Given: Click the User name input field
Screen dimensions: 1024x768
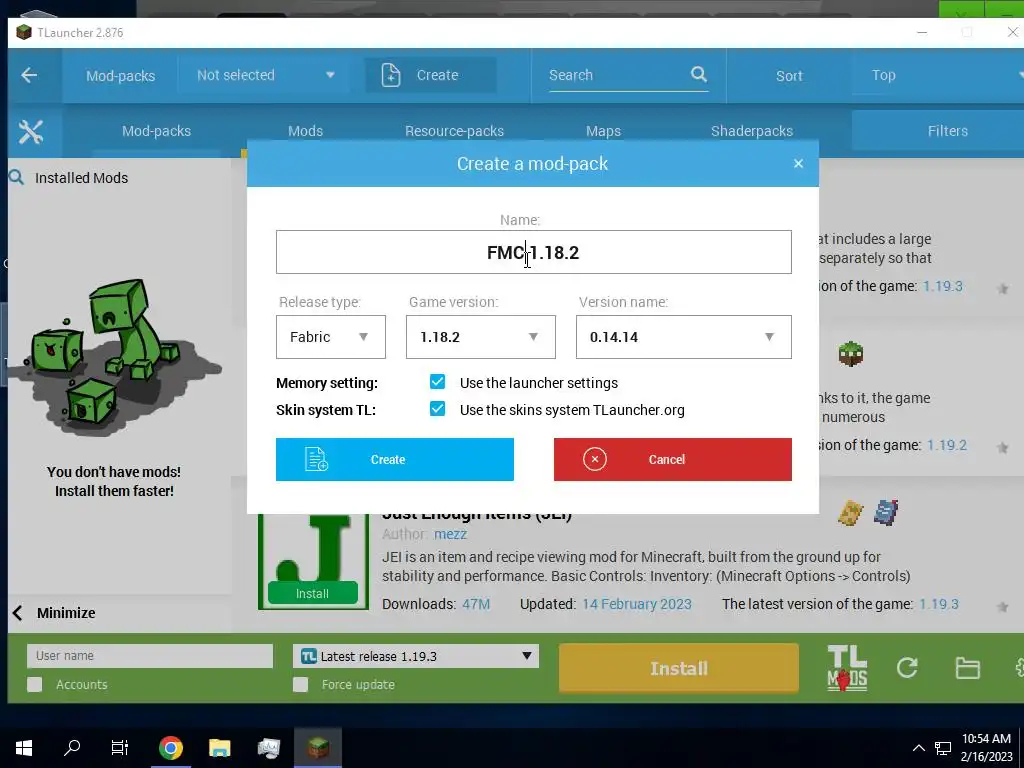Looking at the screenshot, I should 150,656.
